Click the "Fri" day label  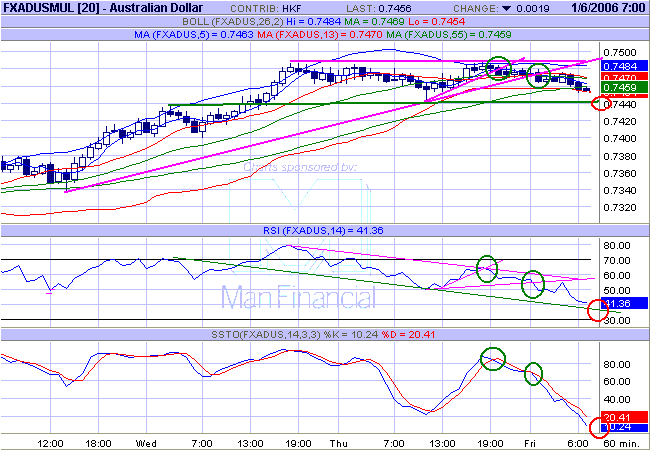pyautogui.click(x=530, y=443)
